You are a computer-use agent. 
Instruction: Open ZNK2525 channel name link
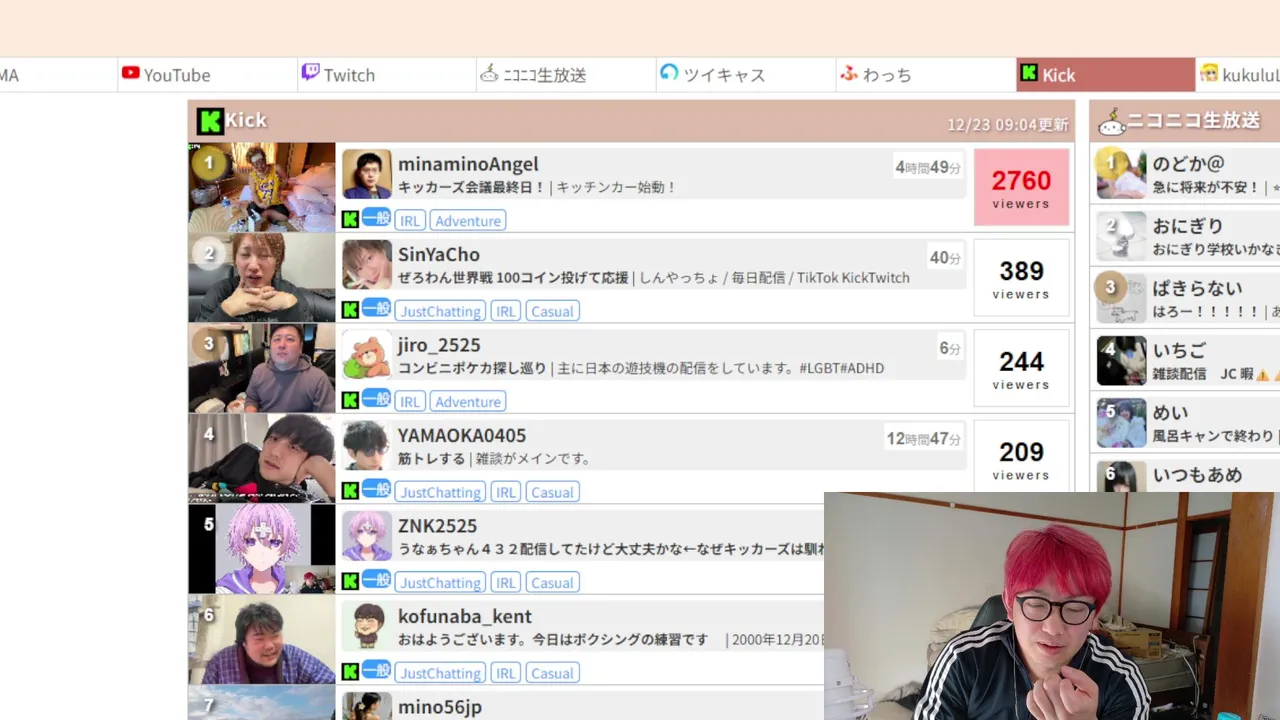click(x=437, y=526)
